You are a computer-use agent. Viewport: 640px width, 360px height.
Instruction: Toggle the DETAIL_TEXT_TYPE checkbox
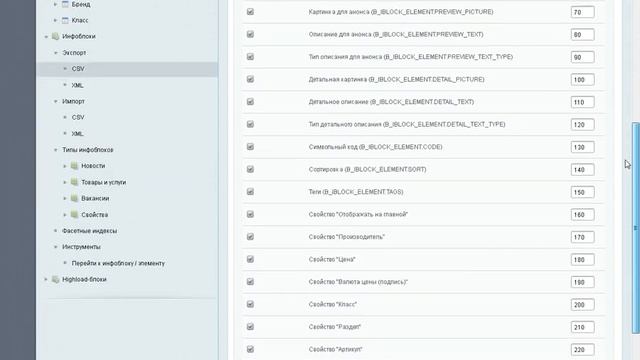tap(250, 124)
